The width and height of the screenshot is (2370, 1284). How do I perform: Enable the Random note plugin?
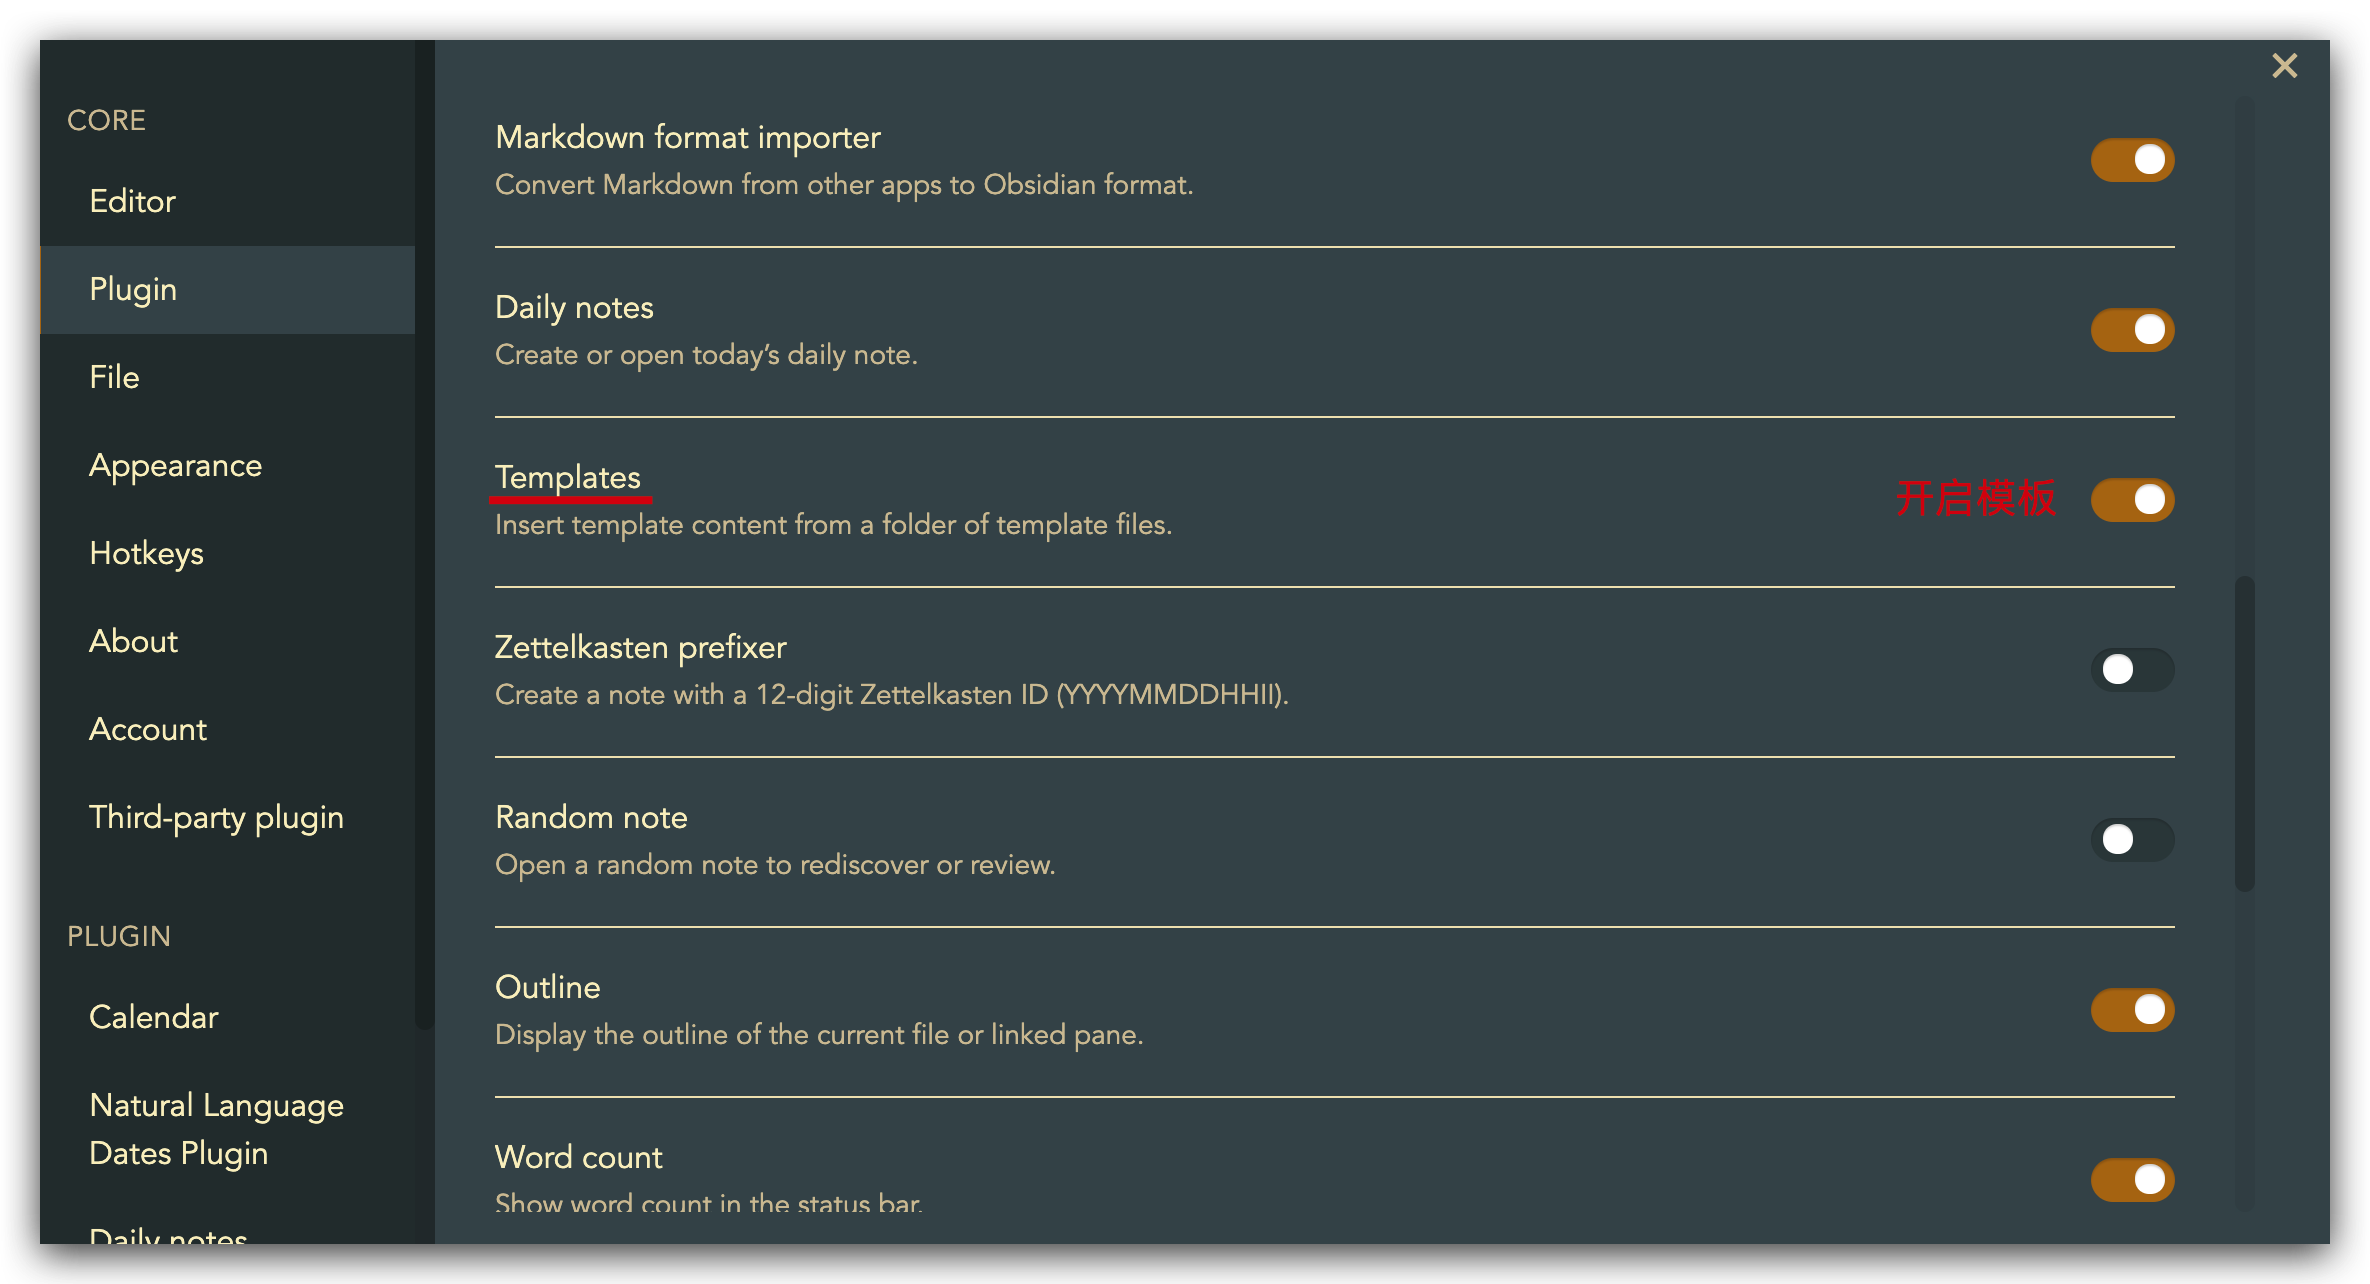click(2132, 840)
